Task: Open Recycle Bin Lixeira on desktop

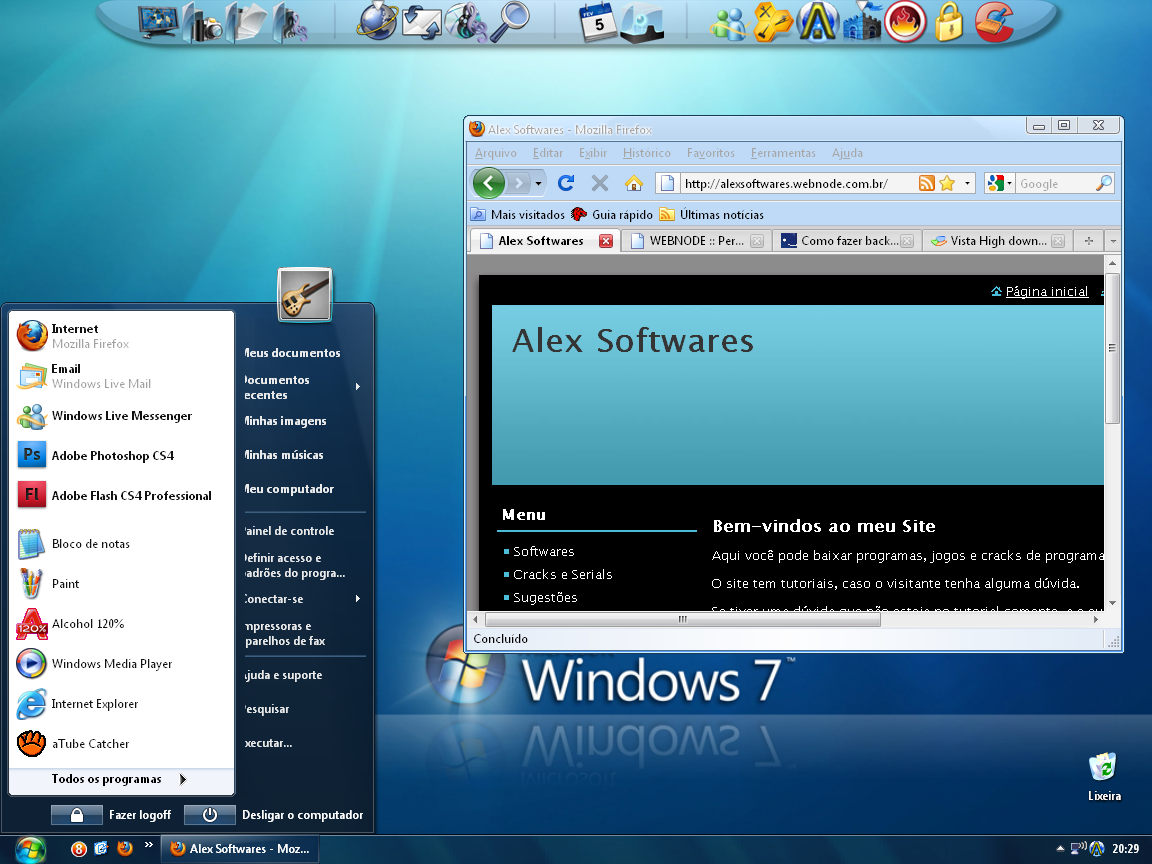Action: pyautogui.click(x=1103, y=768)
